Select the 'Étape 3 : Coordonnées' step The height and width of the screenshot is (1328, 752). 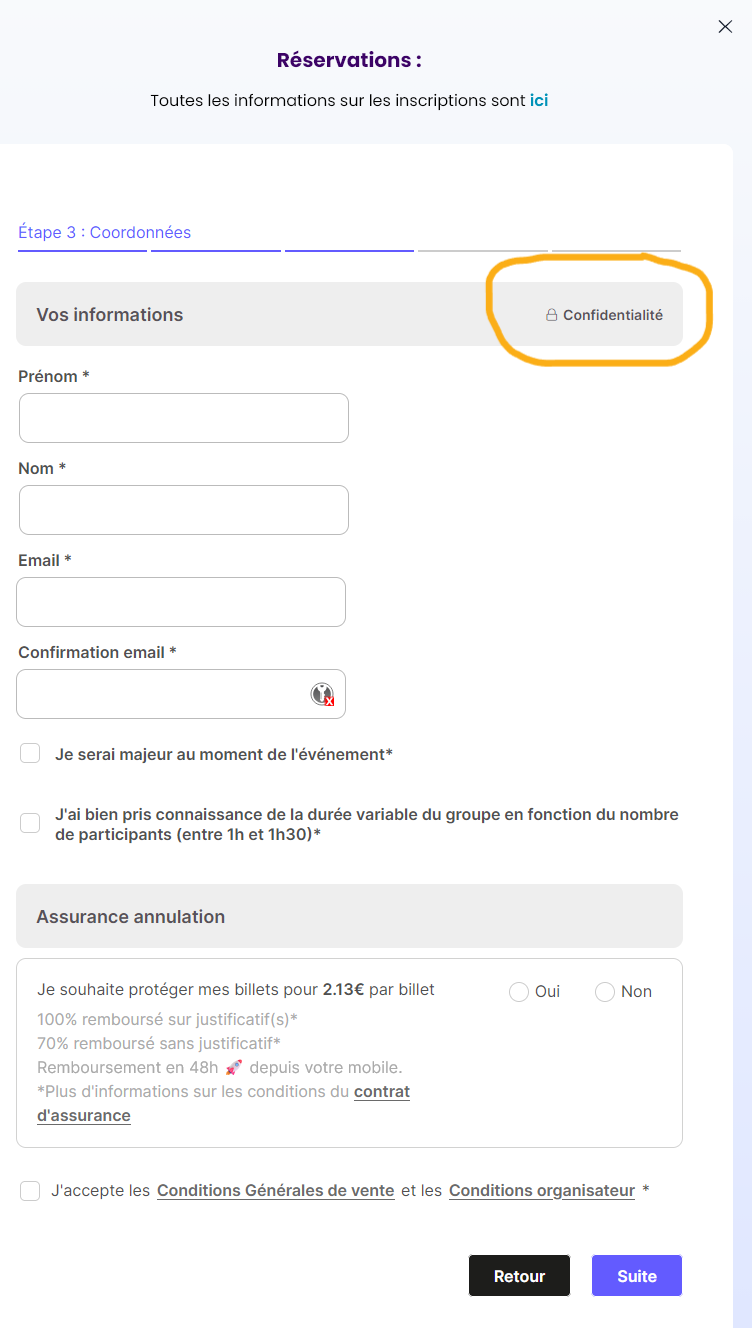[104, 232]
